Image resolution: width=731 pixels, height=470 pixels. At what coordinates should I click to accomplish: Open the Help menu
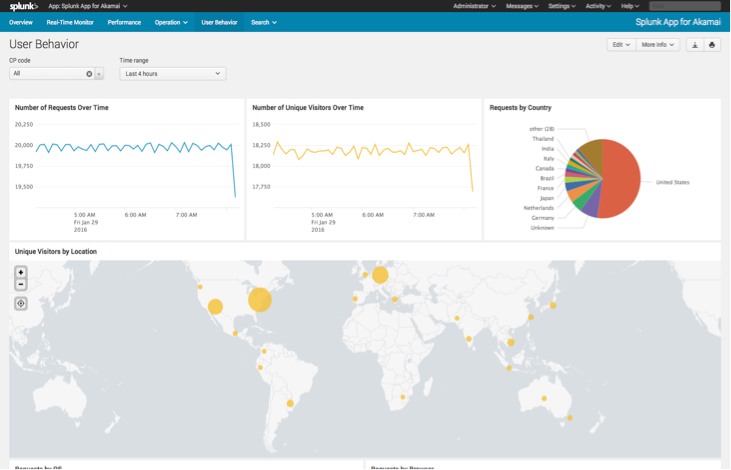coord(630,6)
